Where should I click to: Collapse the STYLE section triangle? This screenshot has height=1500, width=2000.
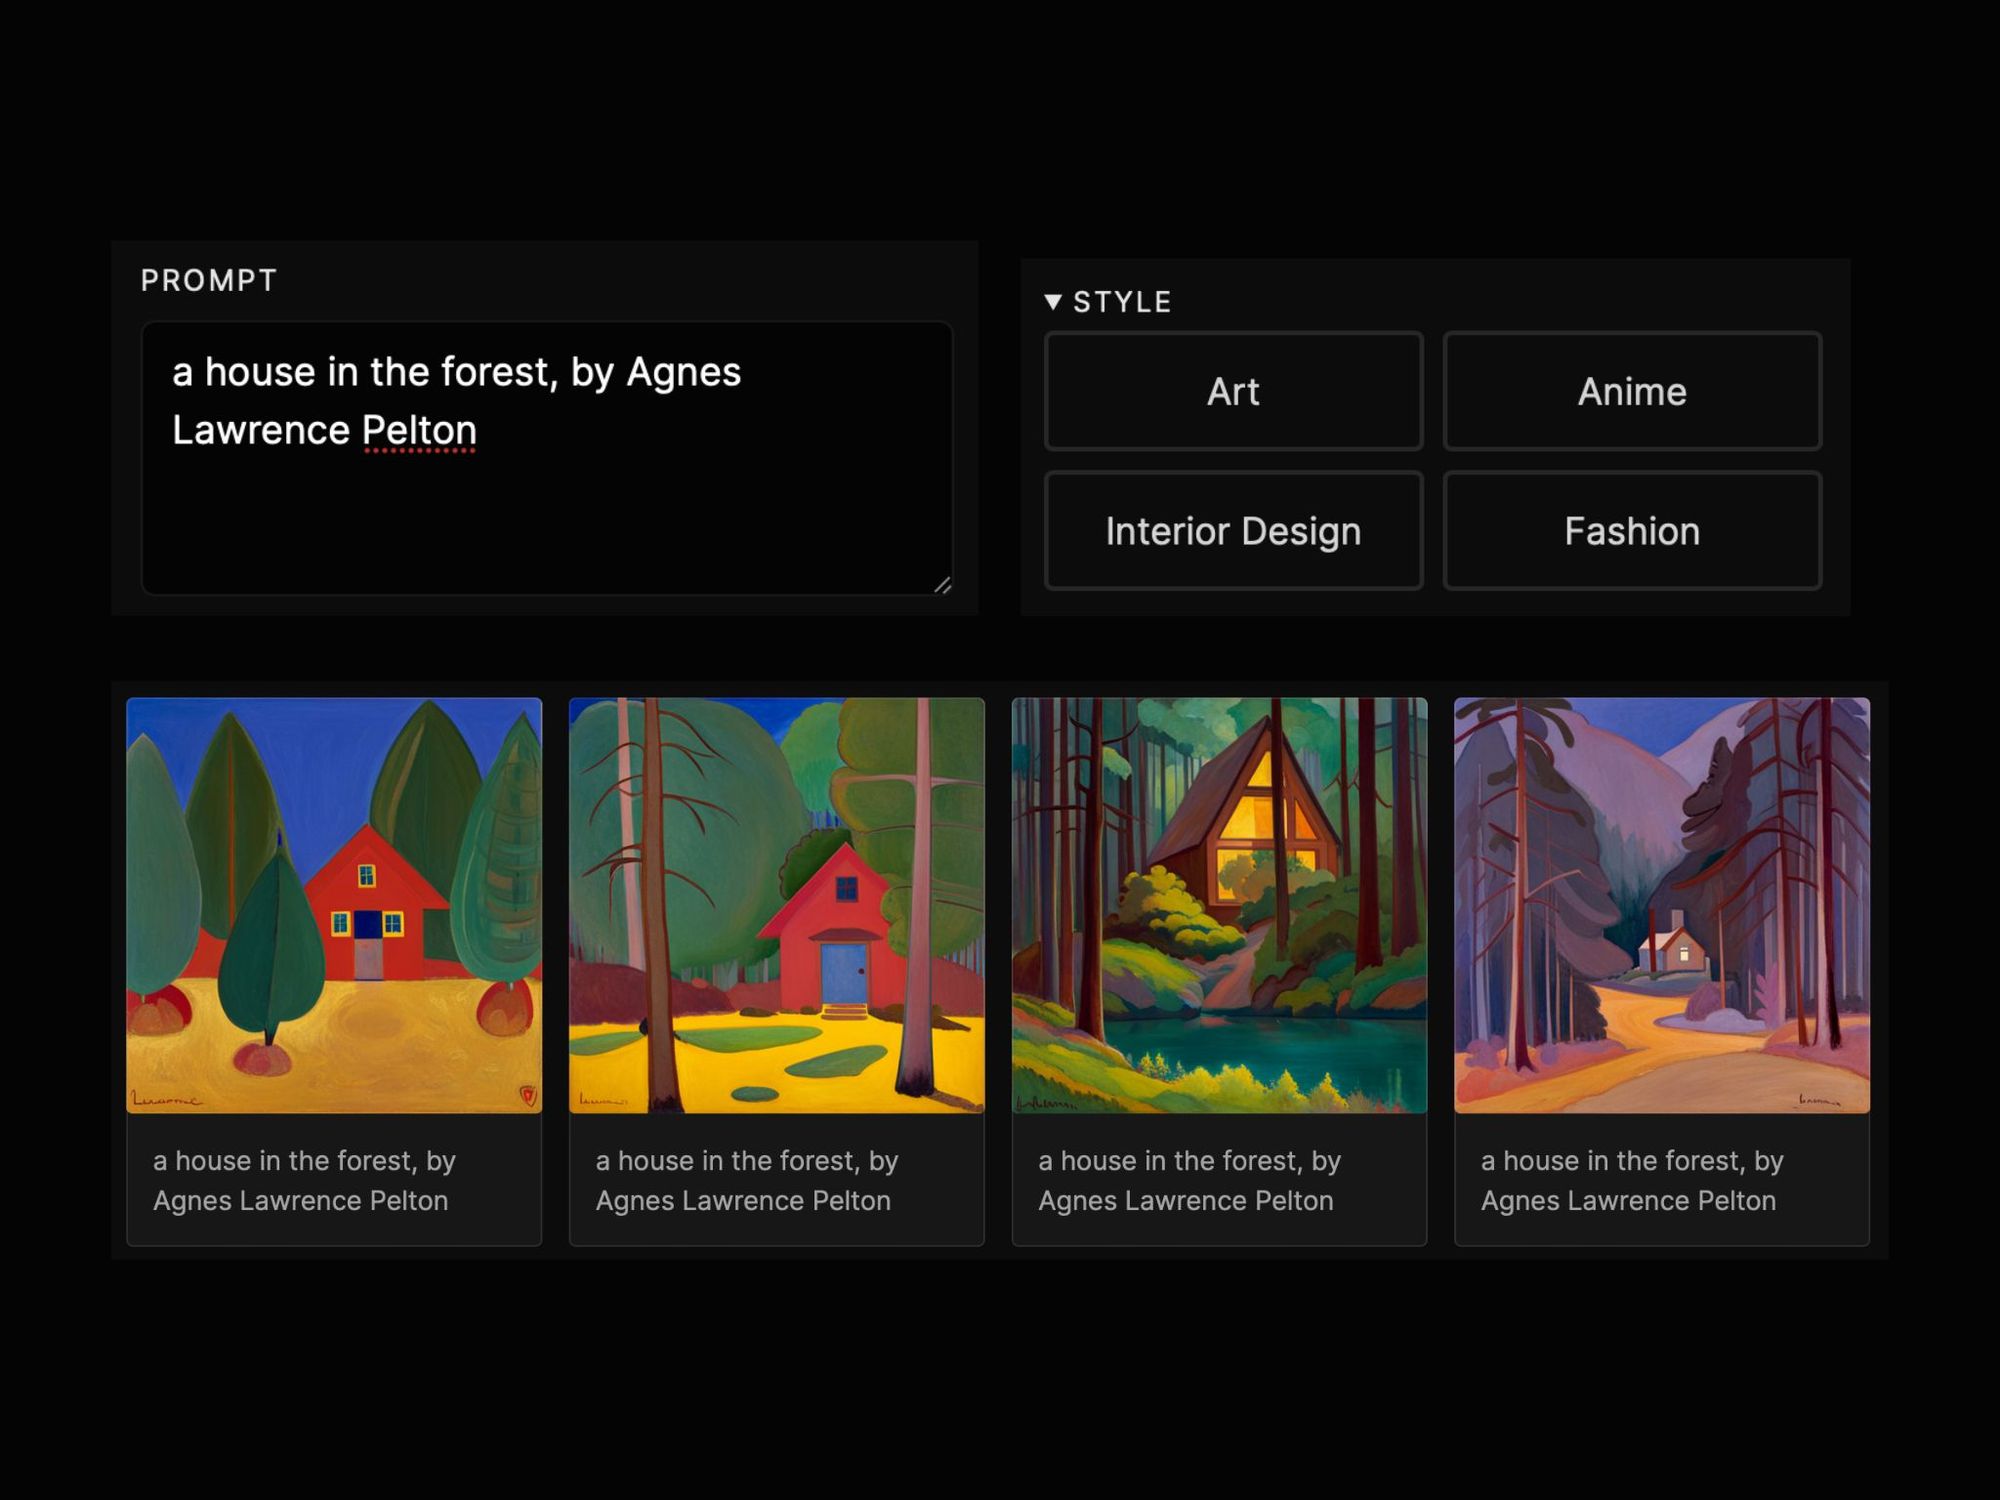pyautogui.click(x=1052, y=301)
